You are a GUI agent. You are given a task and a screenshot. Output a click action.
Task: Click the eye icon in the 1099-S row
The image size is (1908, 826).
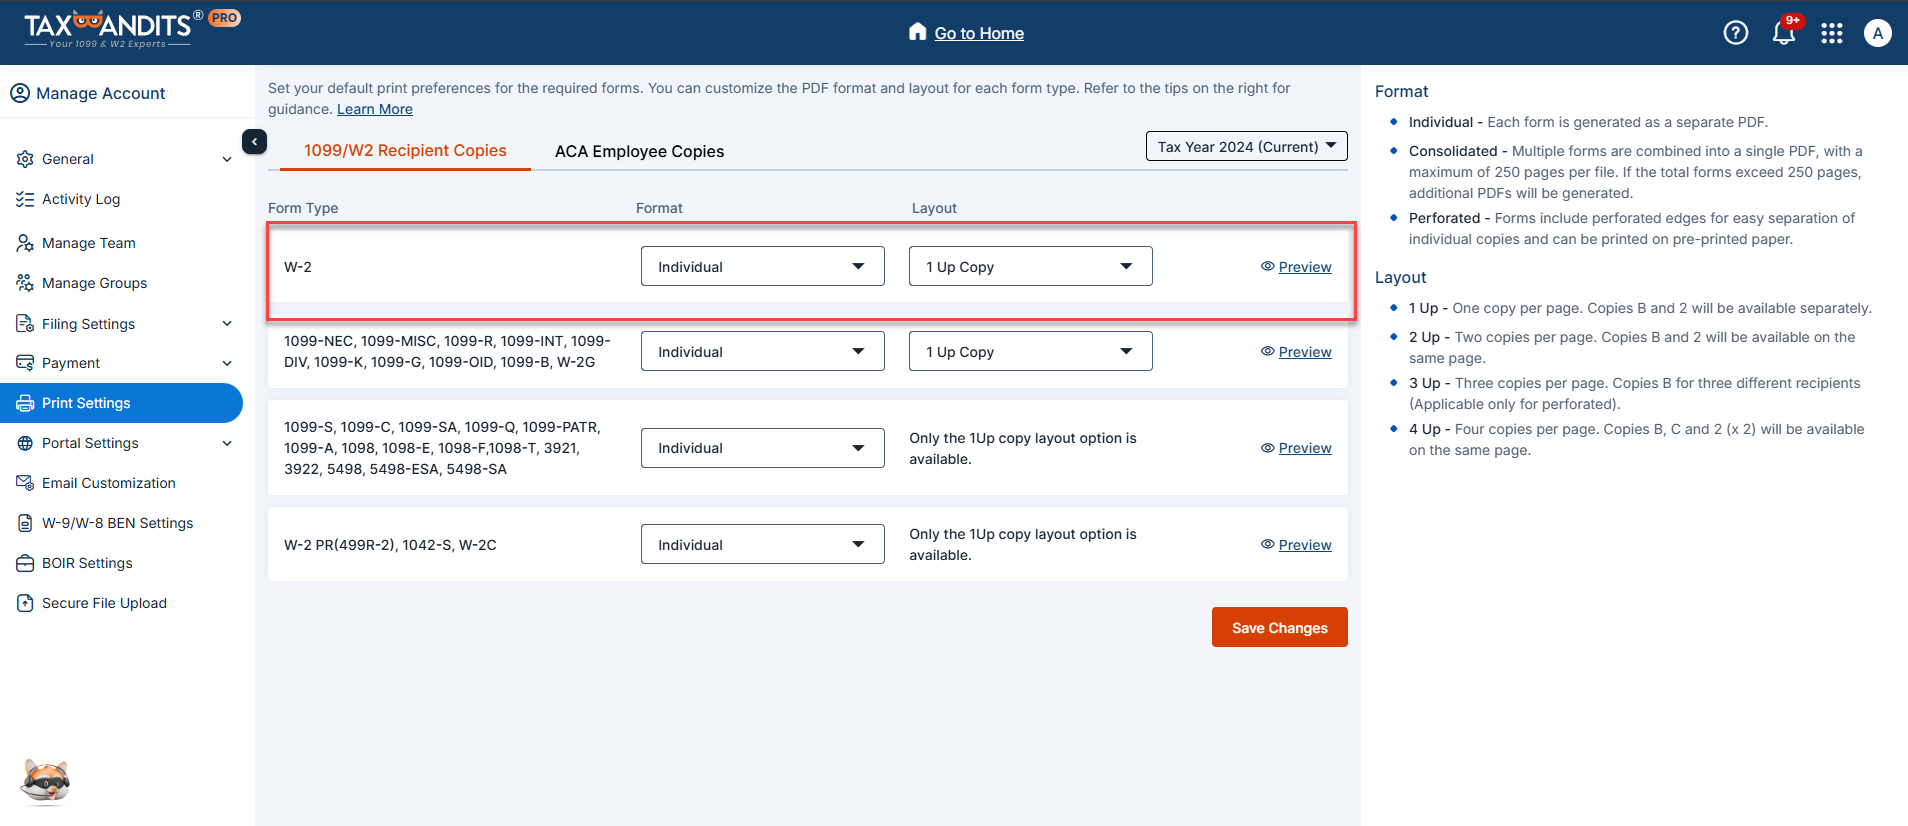[1267, 447]
